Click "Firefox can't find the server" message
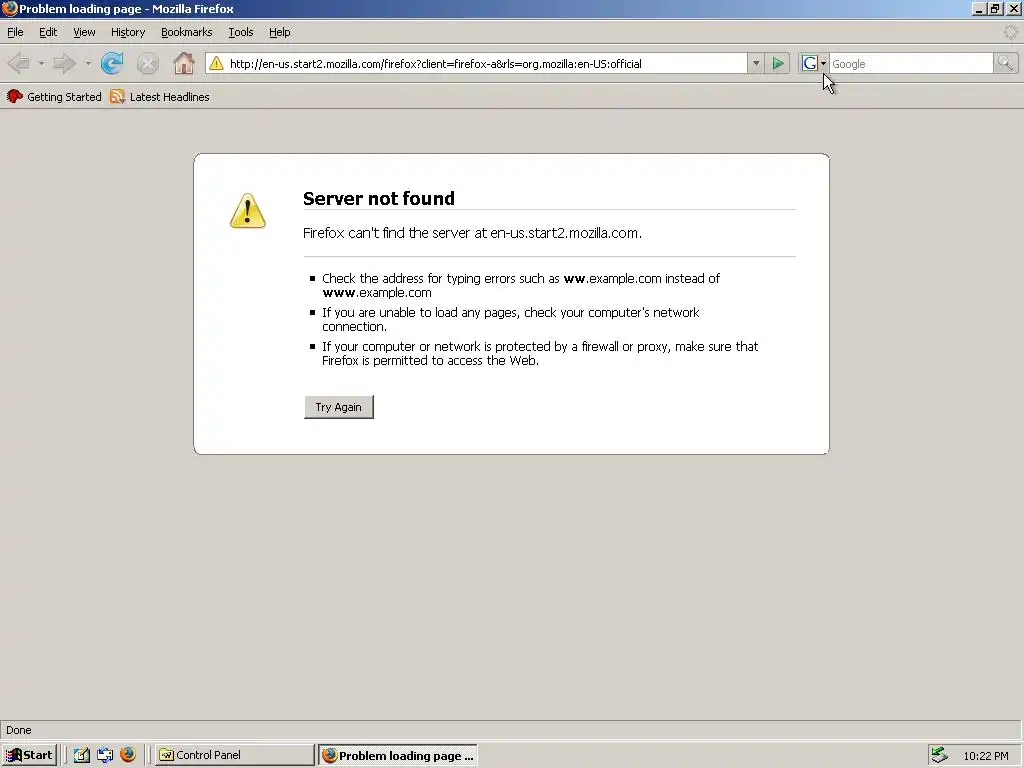 [472, 233]
